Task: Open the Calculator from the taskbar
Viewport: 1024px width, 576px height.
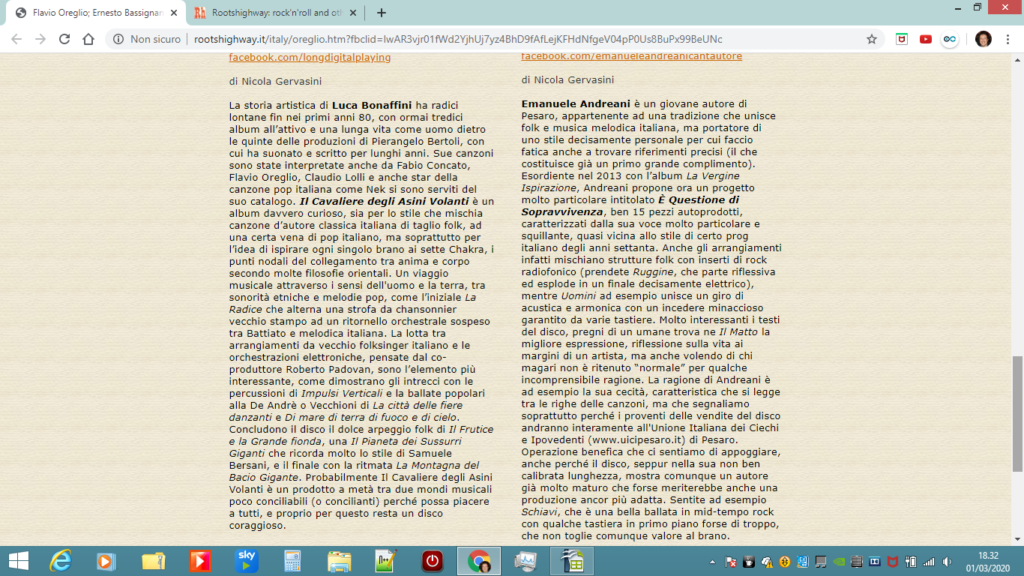Action: [293, 561]
